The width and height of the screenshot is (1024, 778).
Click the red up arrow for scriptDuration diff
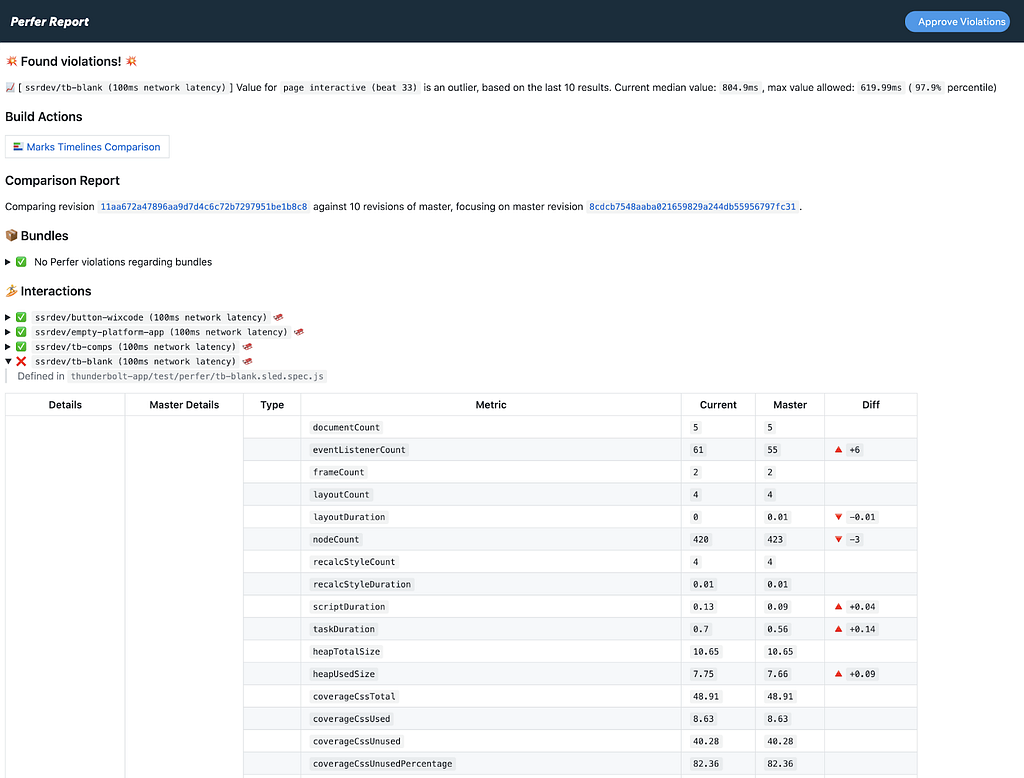point(839,607)
